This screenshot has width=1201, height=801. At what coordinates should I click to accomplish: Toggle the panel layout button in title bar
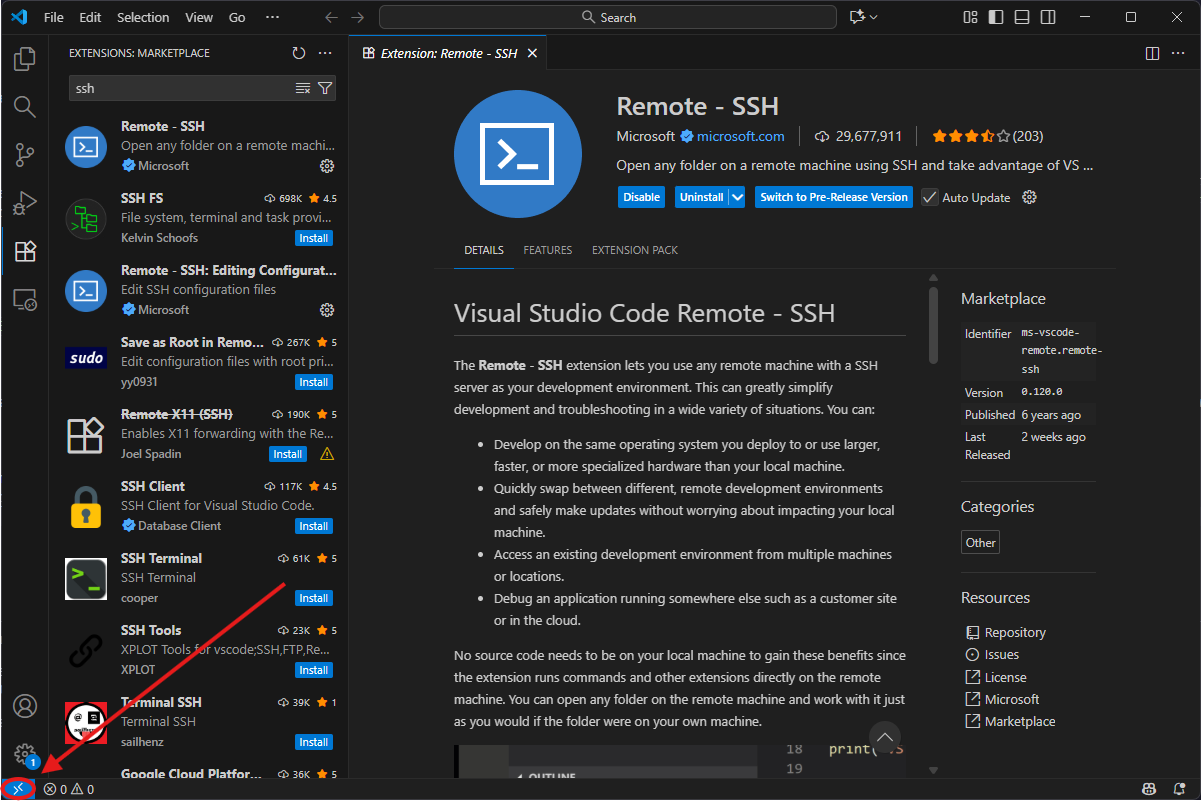[x=1021, y=17]
